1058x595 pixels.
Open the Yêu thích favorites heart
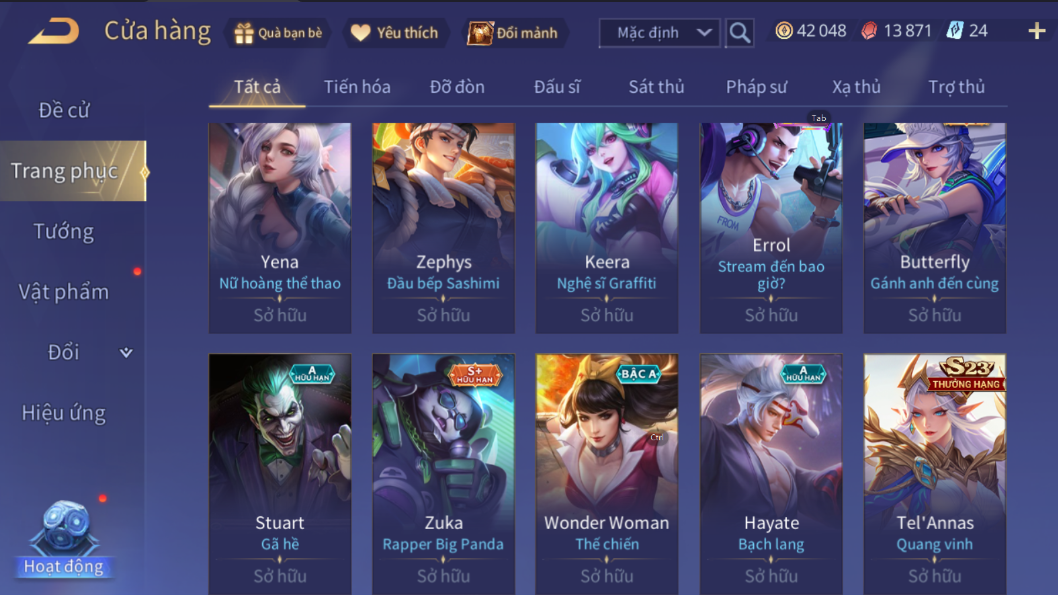tap(396, 32)
